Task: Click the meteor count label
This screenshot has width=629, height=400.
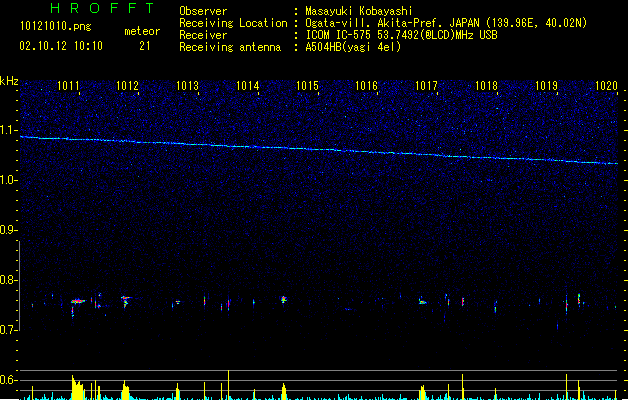Action: [142, 31]
